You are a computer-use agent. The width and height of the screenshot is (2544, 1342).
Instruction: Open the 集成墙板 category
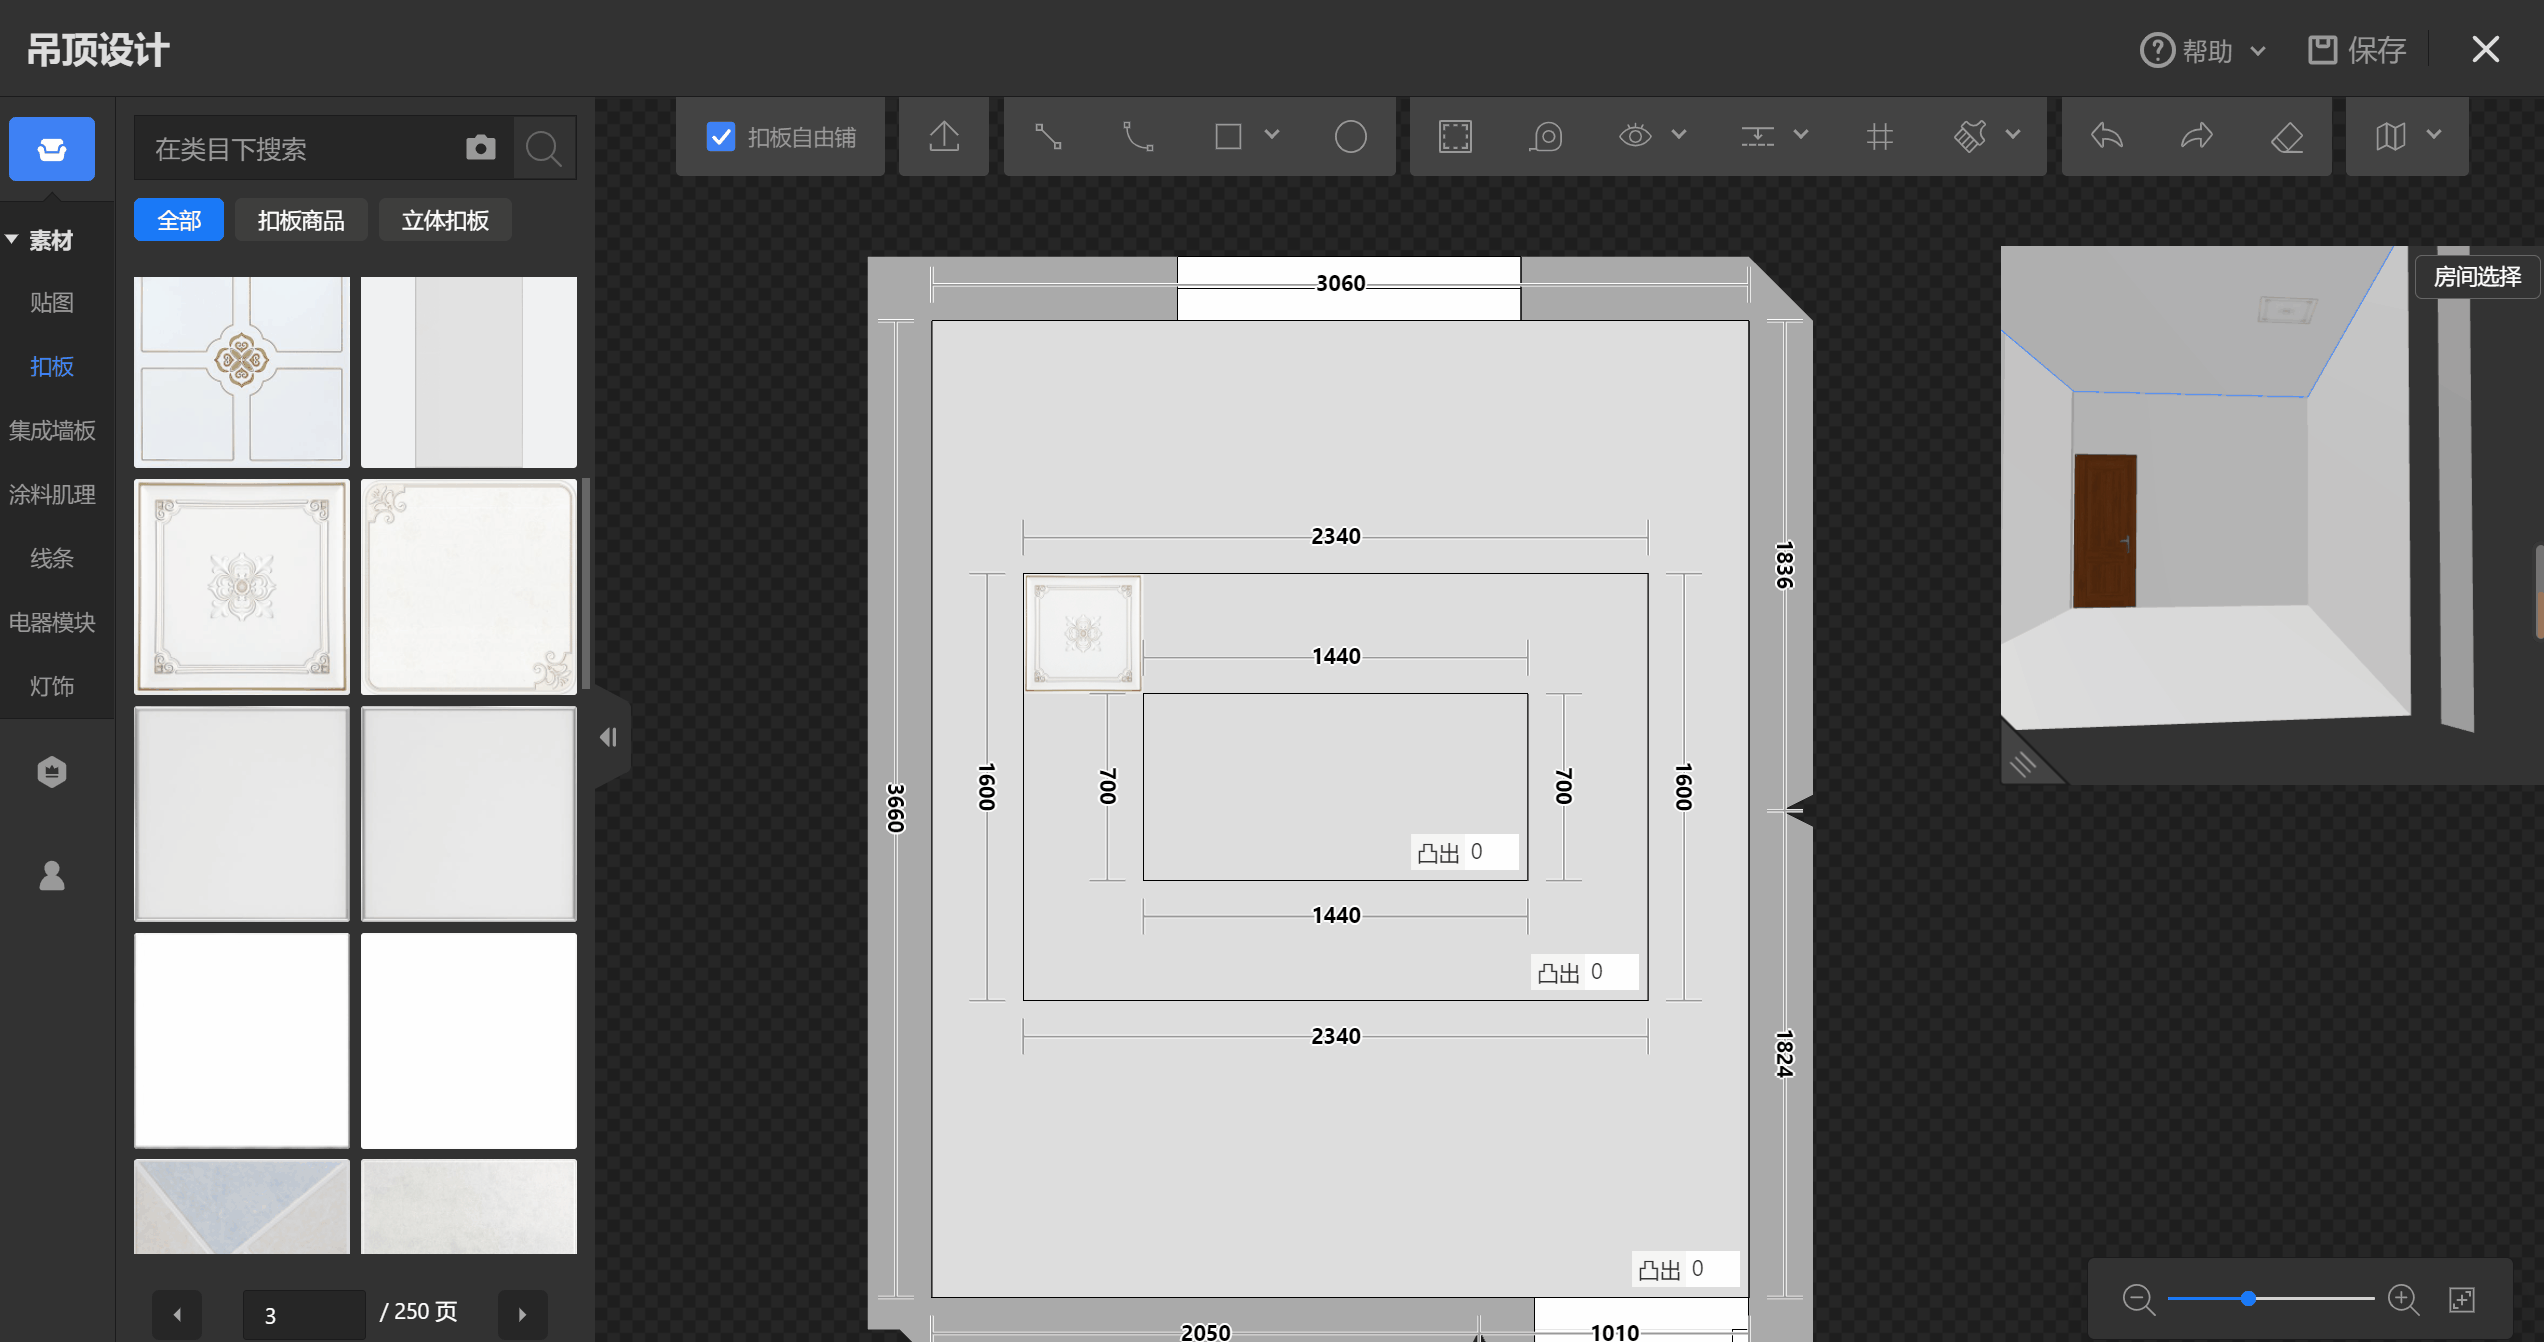52,430
